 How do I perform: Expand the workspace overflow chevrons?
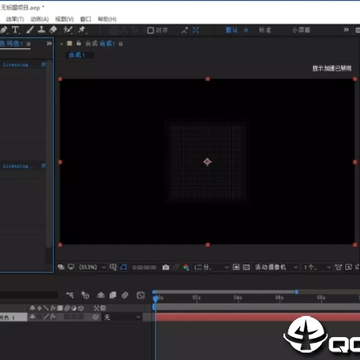click(x=346, y=30)
